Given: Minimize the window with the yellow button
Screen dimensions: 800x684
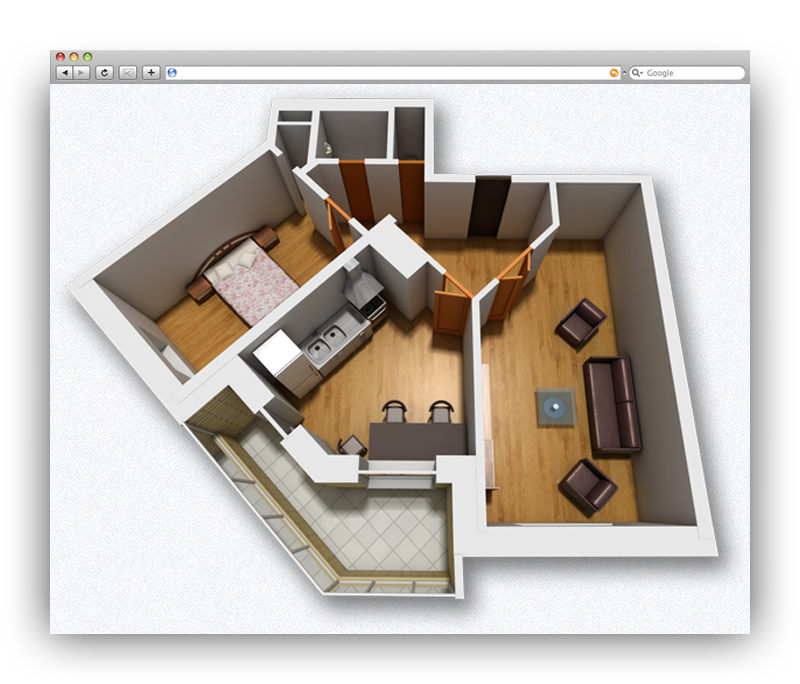Looking at the screenshot, I should click(74, 57).
